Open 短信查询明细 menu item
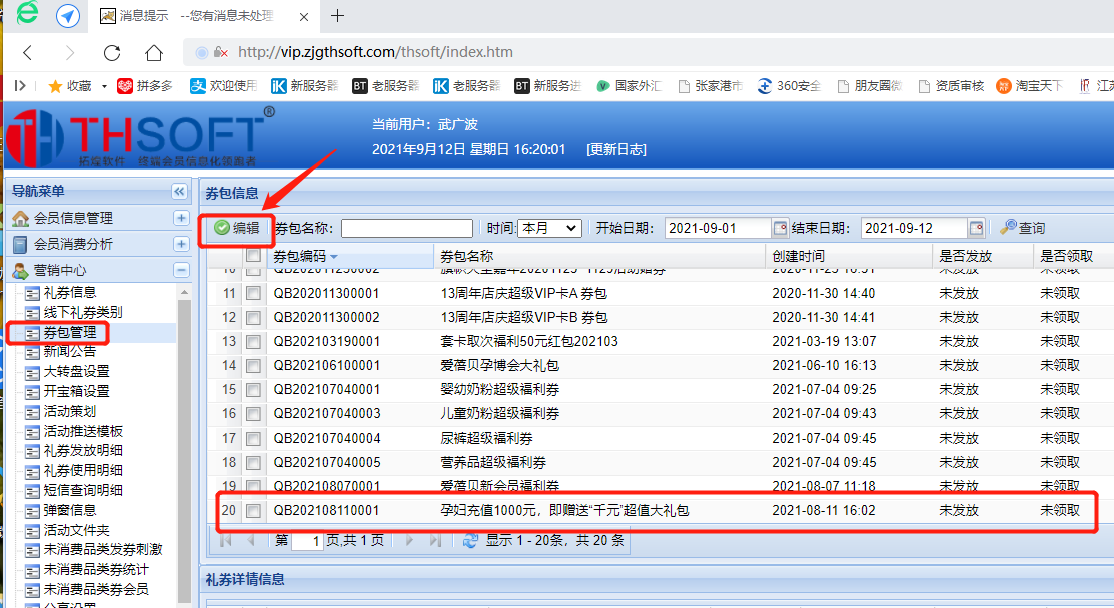 (82, 490)
